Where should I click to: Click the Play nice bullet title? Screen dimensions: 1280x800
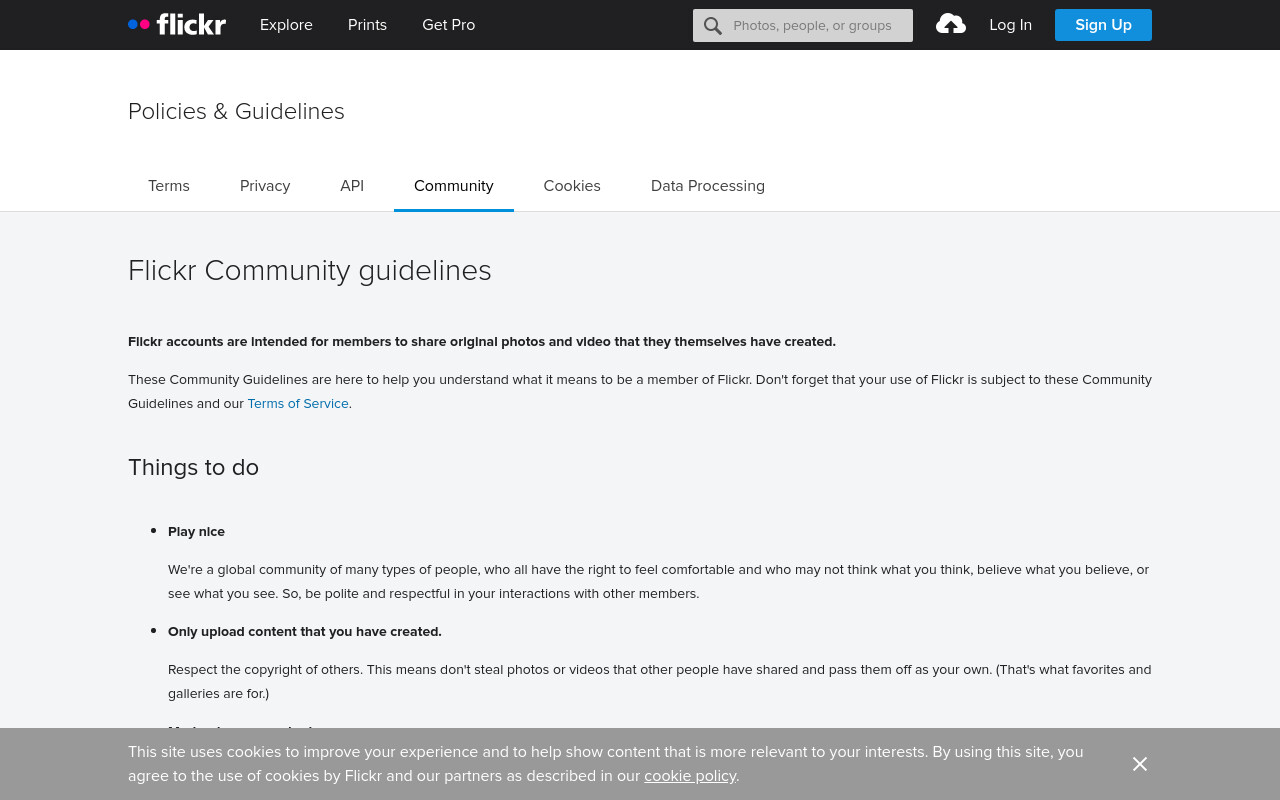tap(196, 532)
